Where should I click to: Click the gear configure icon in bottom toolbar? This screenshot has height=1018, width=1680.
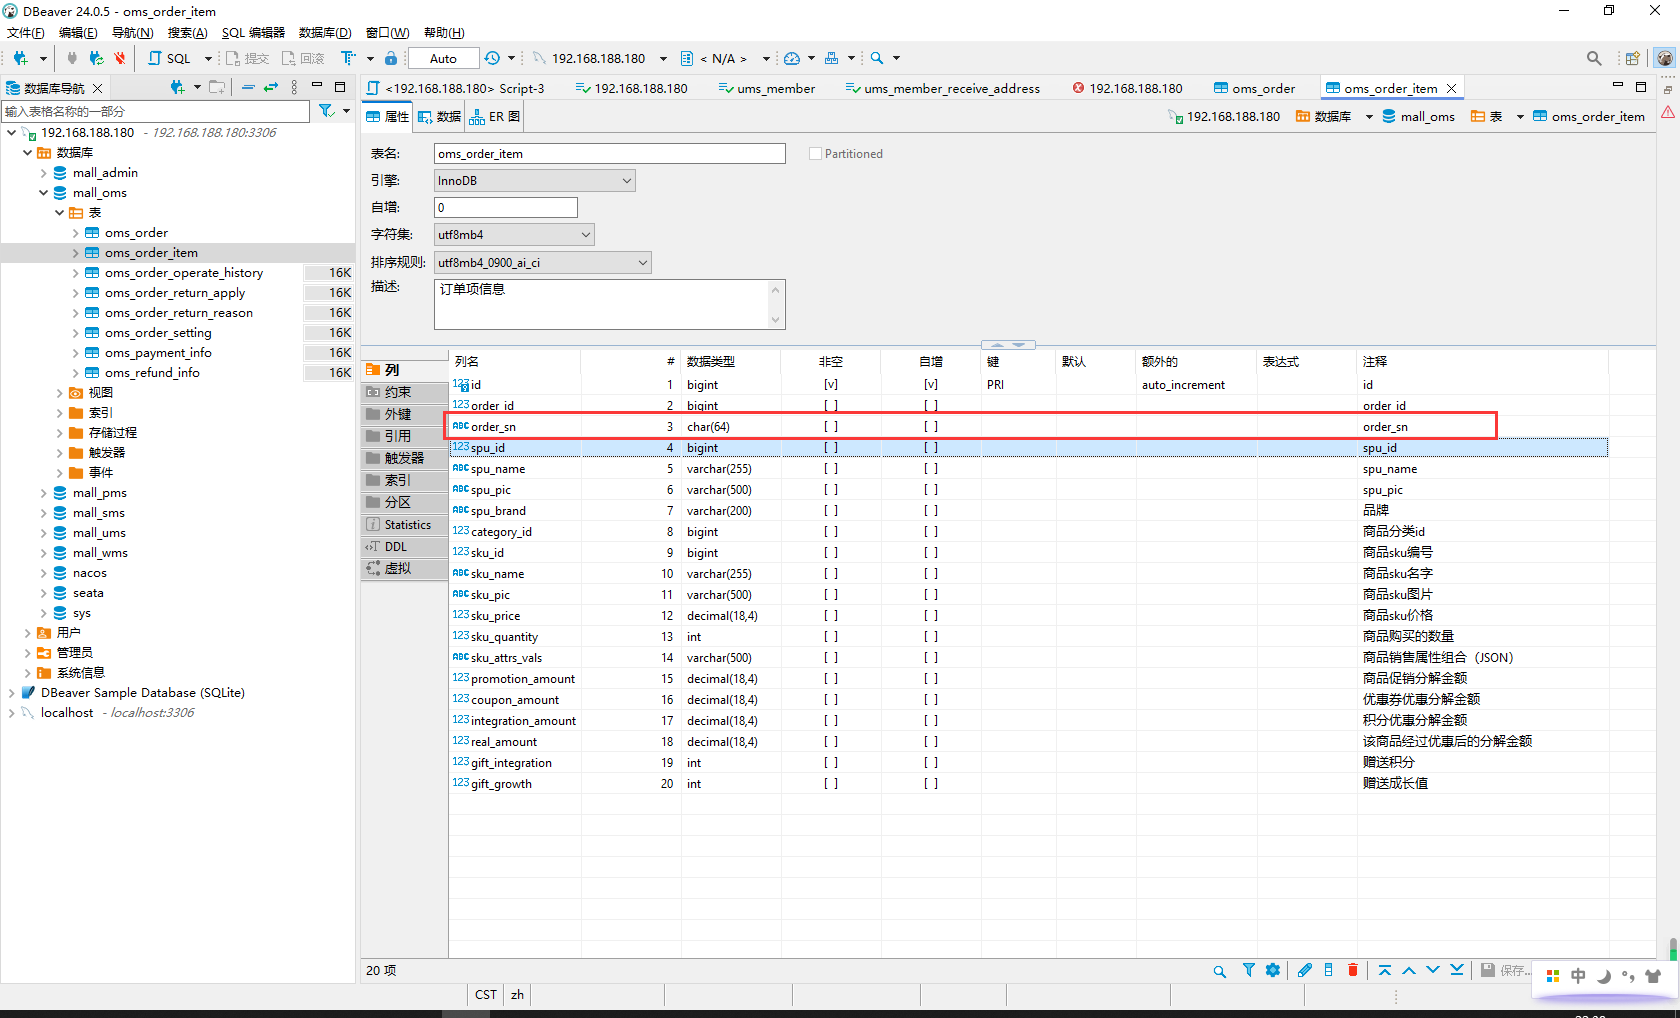pos(1273,970)
